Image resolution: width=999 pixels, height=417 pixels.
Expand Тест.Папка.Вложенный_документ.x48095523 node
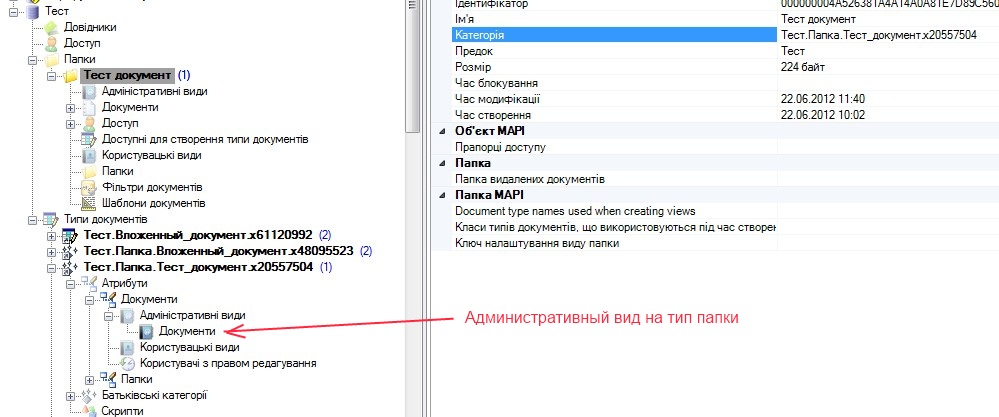(x=52, y=252)
